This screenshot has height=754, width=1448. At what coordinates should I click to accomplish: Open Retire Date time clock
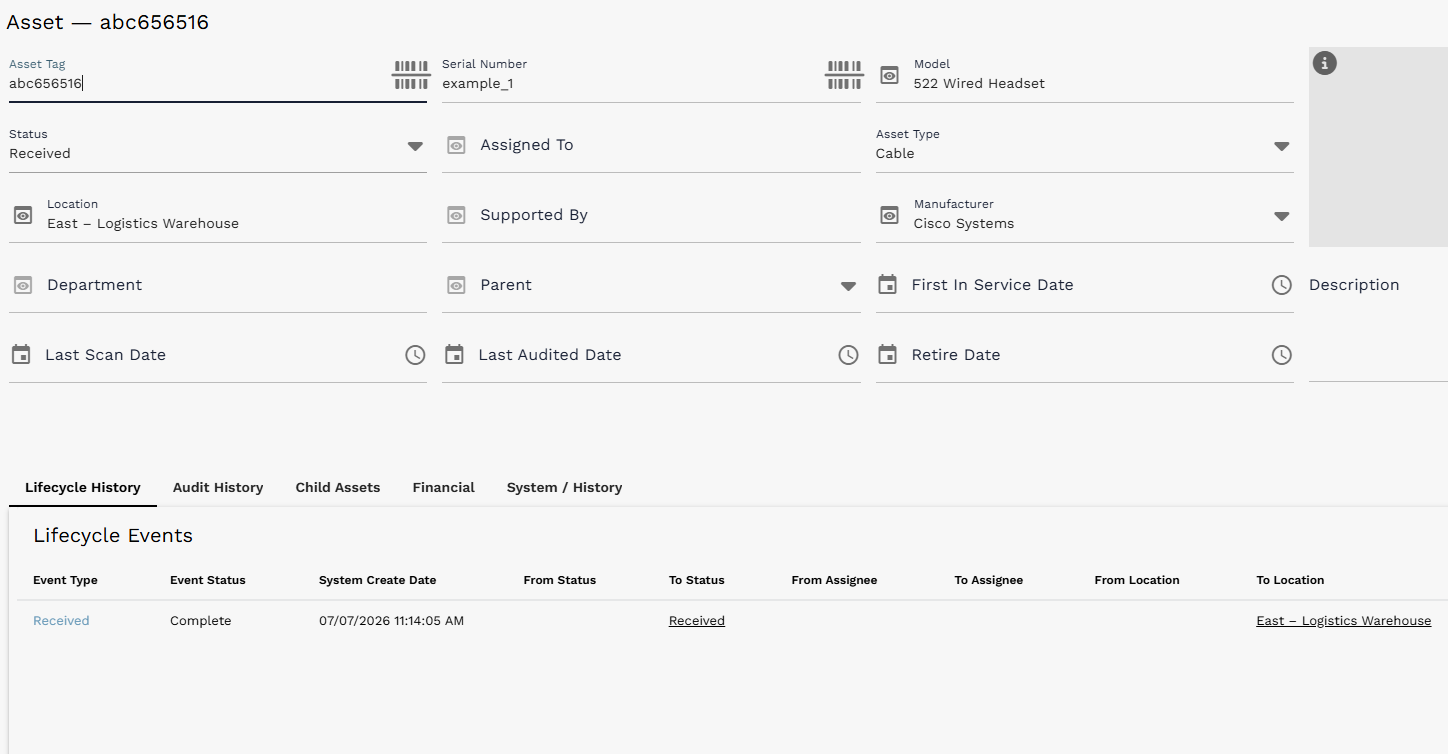point(1281,355)
